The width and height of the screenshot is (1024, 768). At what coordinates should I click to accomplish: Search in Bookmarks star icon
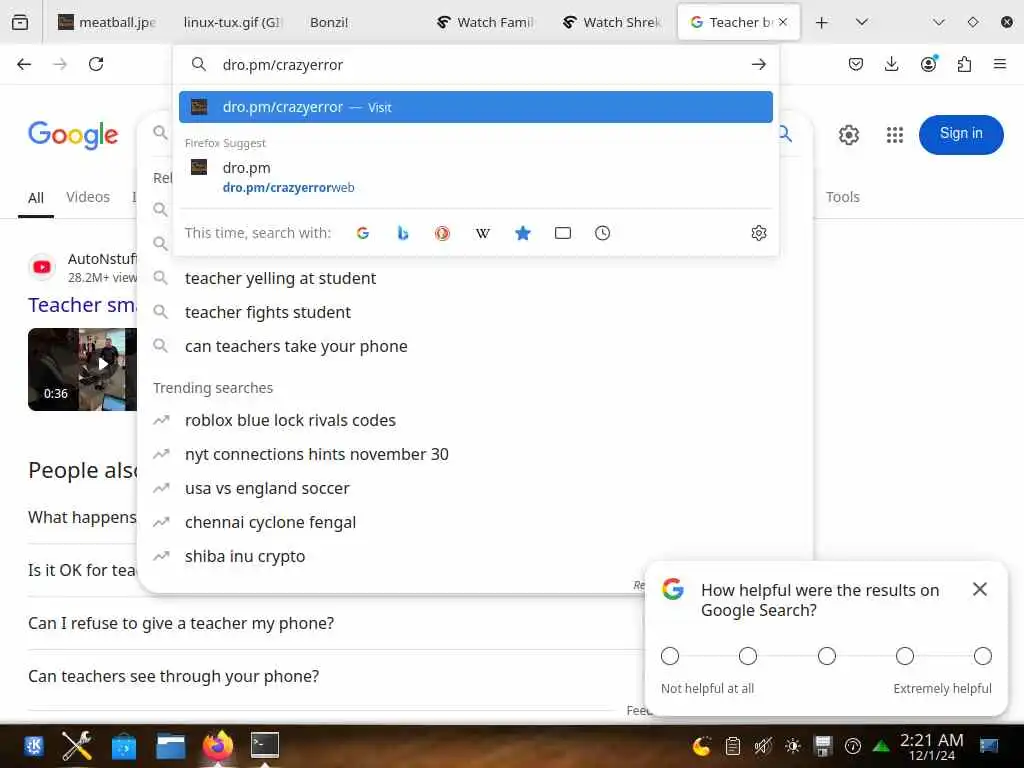[522, 233]
